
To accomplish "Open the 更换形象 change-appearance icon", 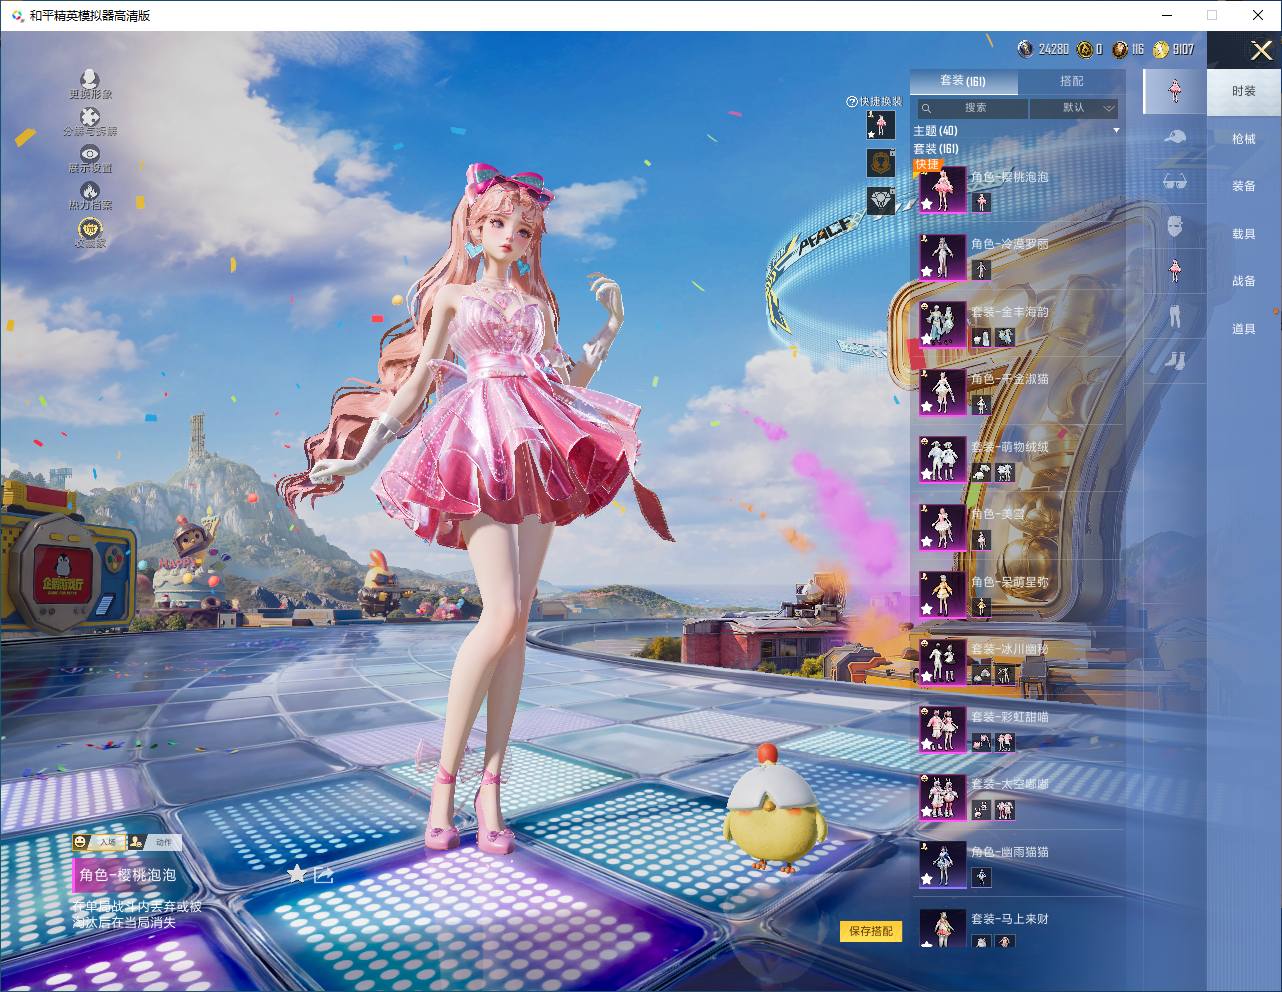I will (90, 78).
